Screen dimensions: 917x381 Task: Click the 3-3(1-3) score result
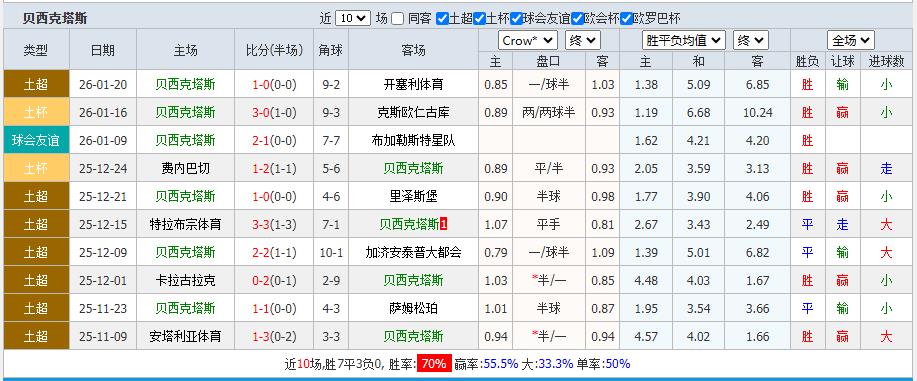[274, 224]
